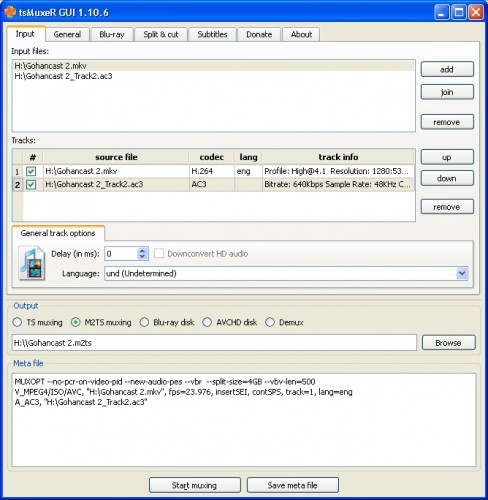Click the Profile: High@4.1 track info cell
Image resolution: width=488 pixels, height=500 pixels.
[x=338, y=171]
